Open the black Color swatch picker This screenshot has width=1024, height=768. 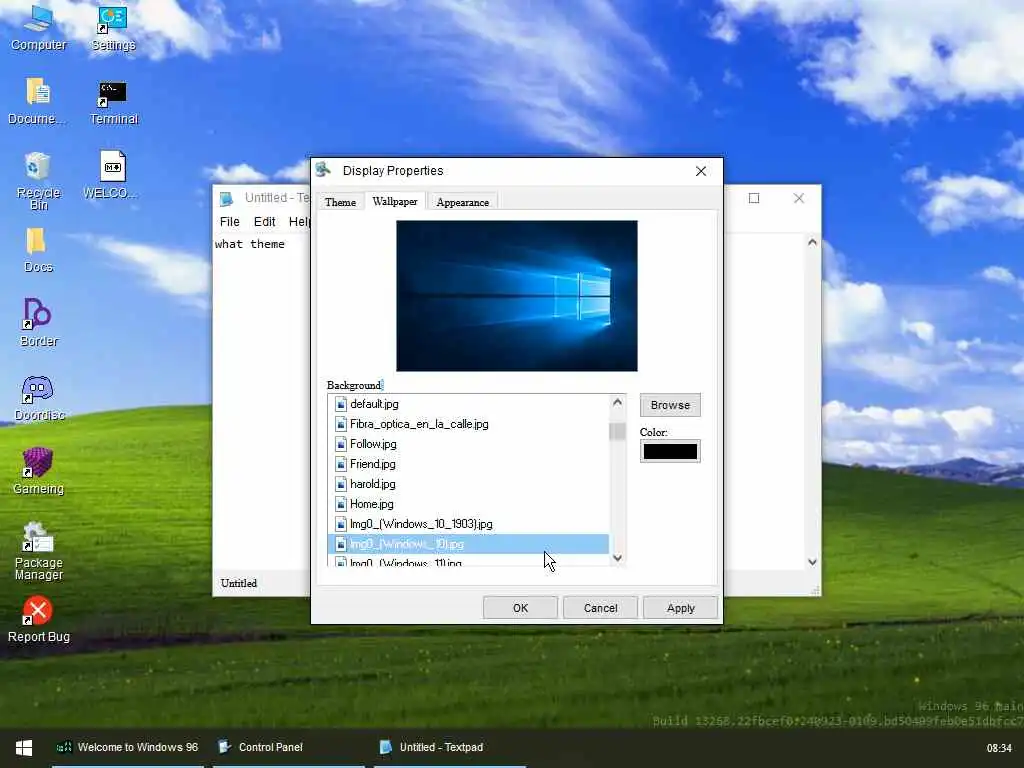(x=670, y=451)
